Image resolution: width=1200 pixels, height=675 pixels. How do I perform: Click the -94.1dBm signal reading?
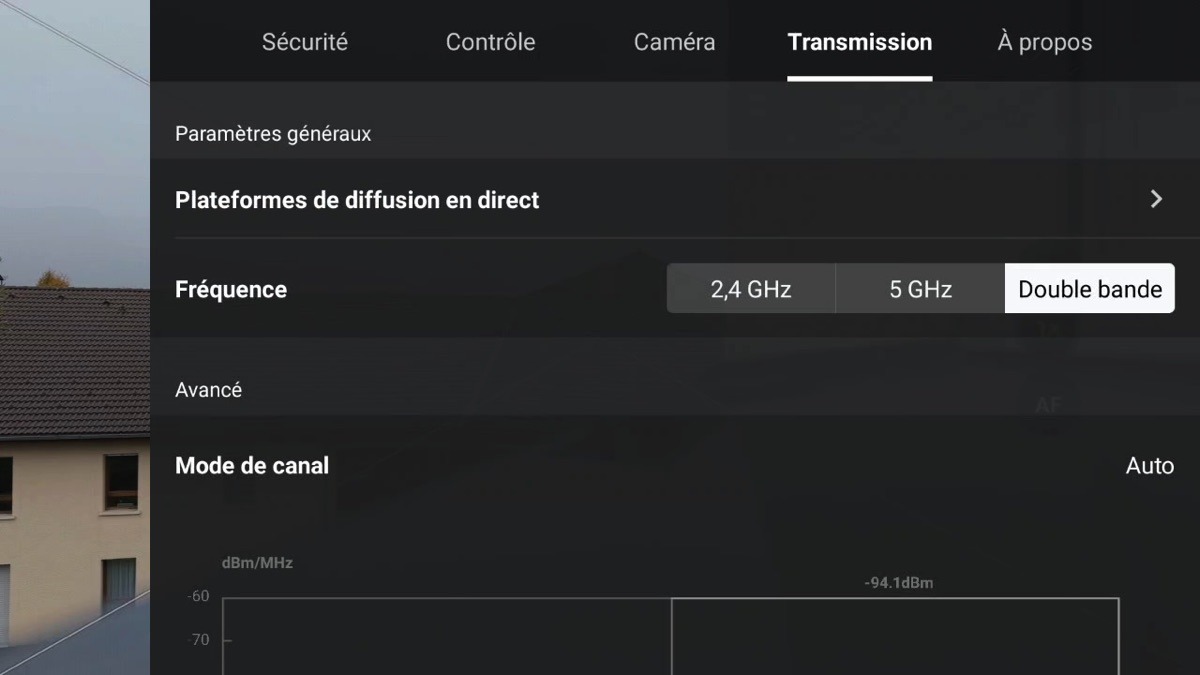point(899,582)
